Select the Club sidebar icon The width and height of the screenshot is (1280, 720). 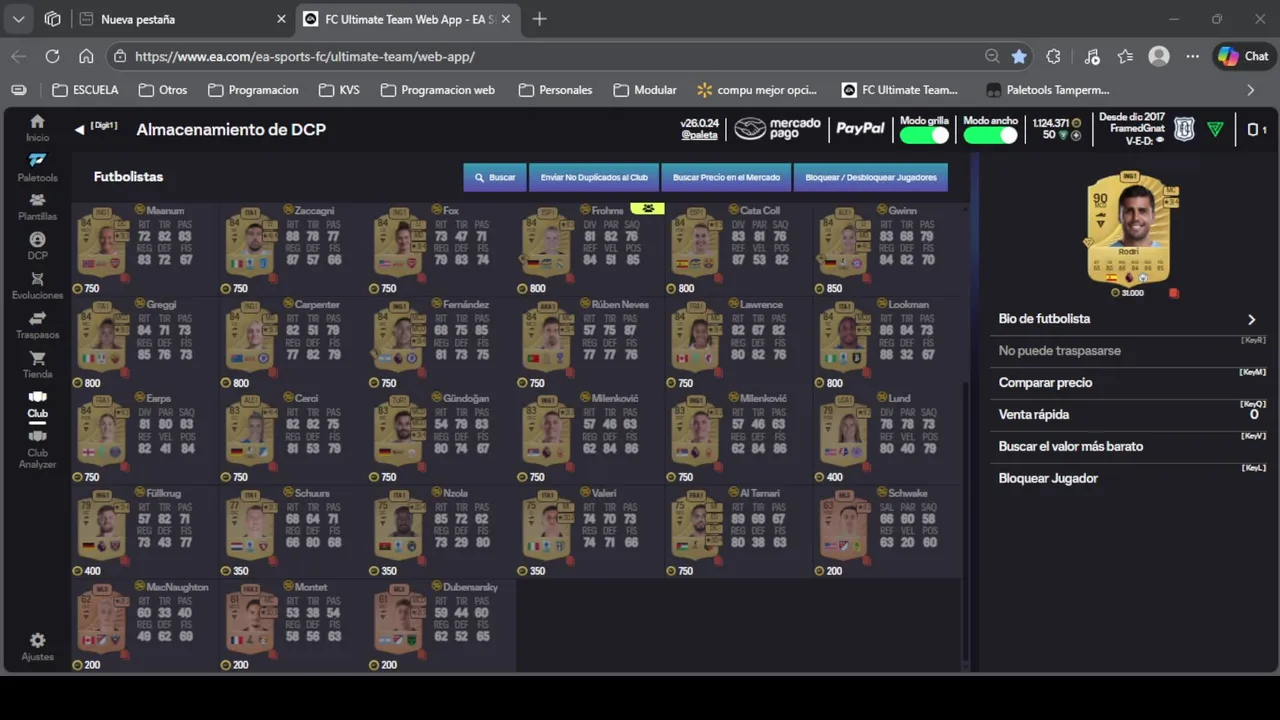[x=37, y=404]
